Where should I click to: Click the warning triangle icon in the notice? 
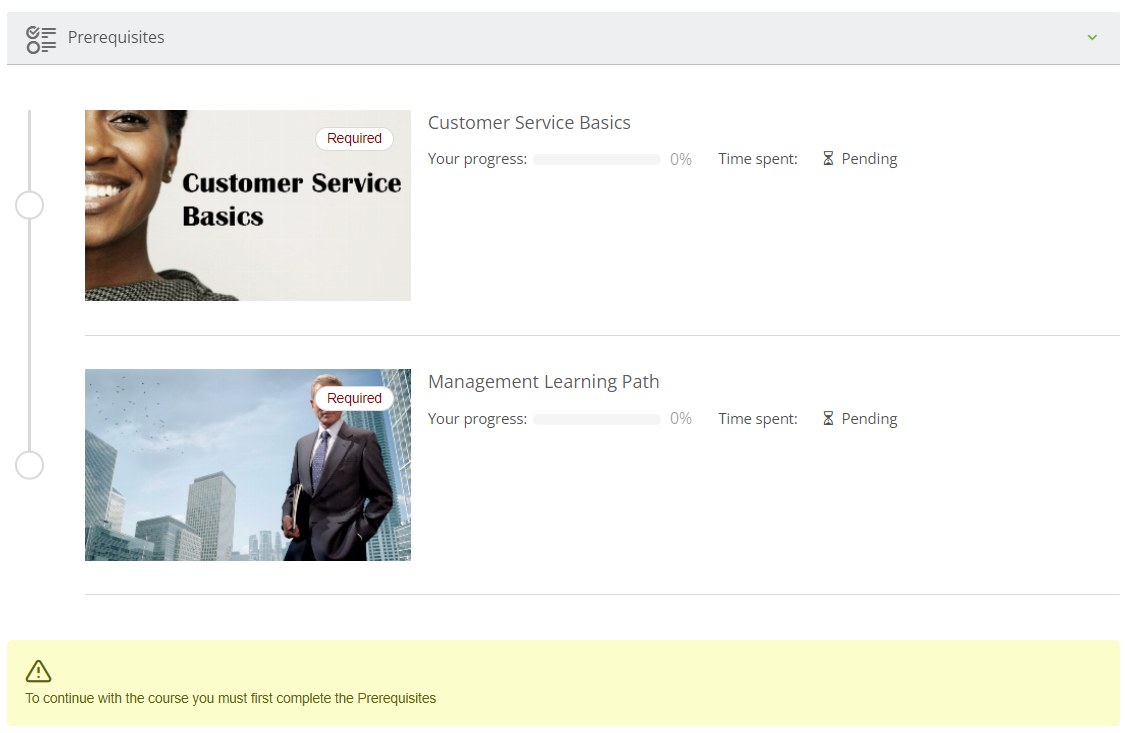pyautogui.click(x=38, y=671)
